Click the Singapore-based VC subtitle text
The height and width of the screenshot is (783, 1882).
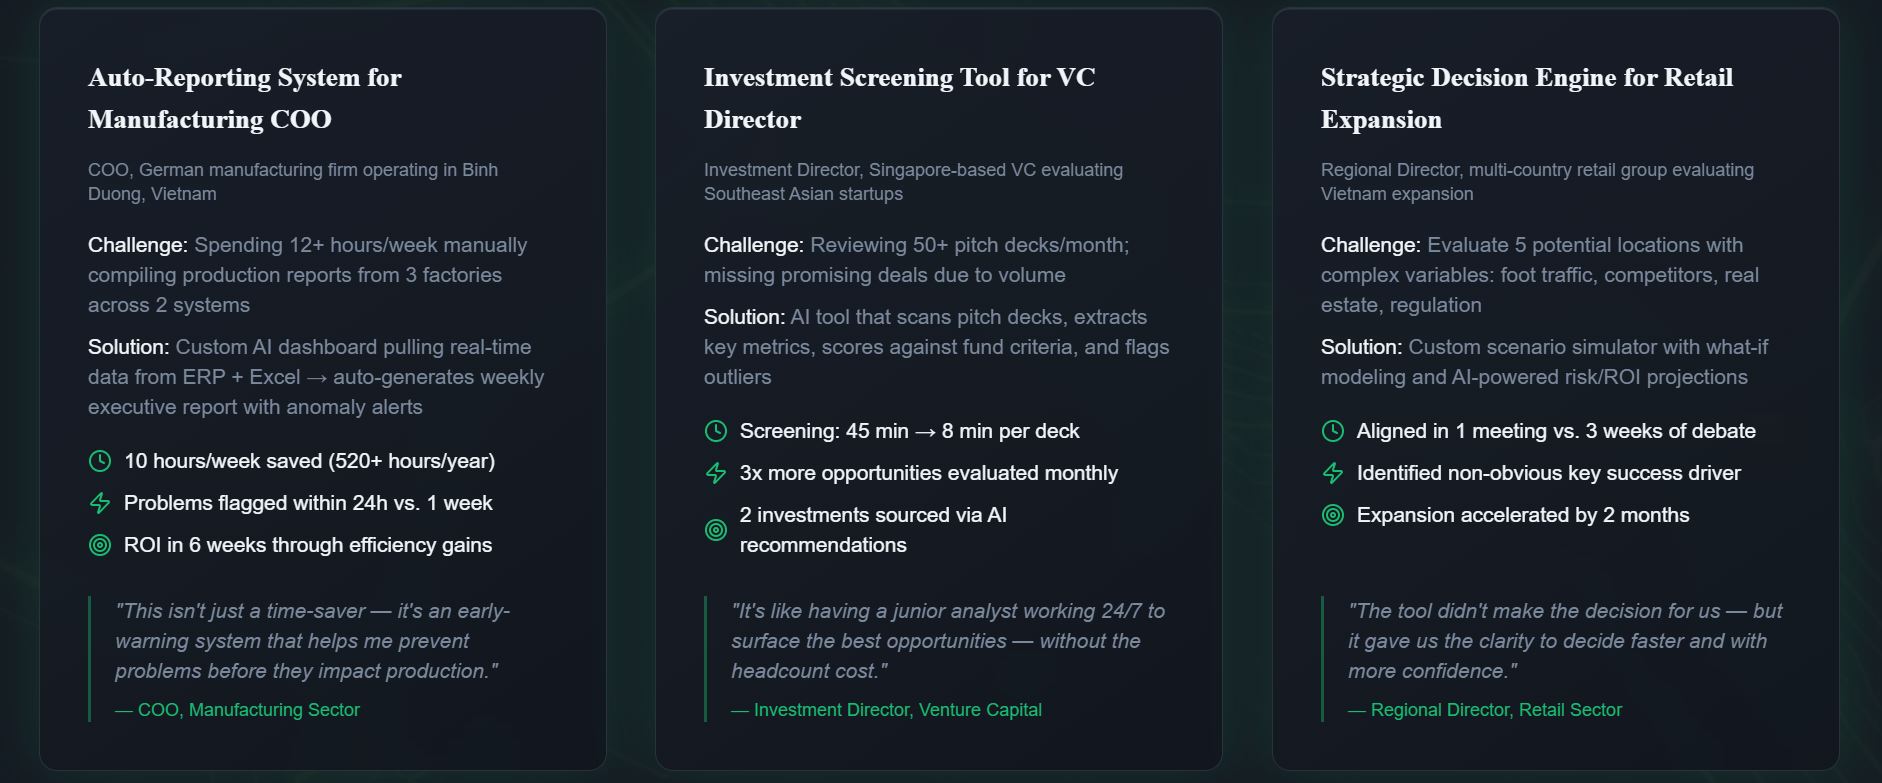click(x=913, y=182)
